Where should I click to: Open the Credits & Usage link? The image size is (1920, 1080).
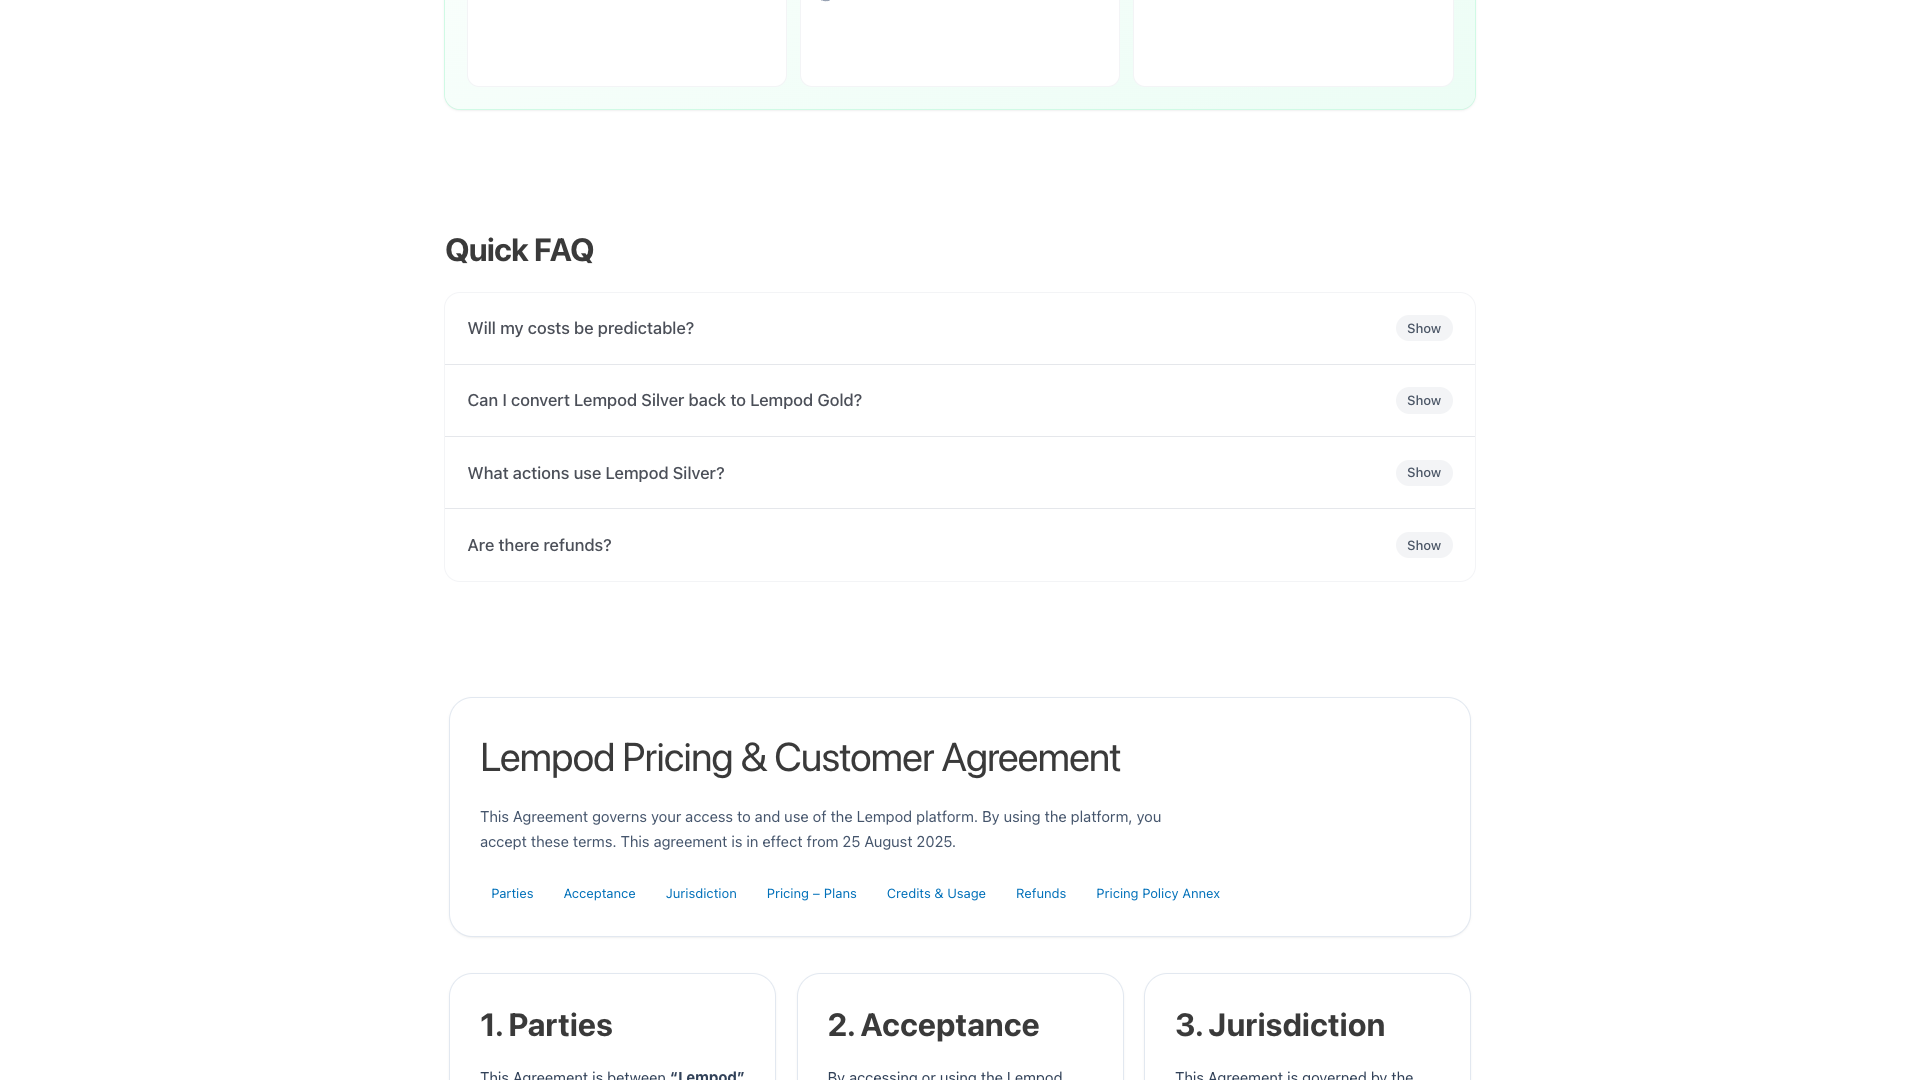936,893
